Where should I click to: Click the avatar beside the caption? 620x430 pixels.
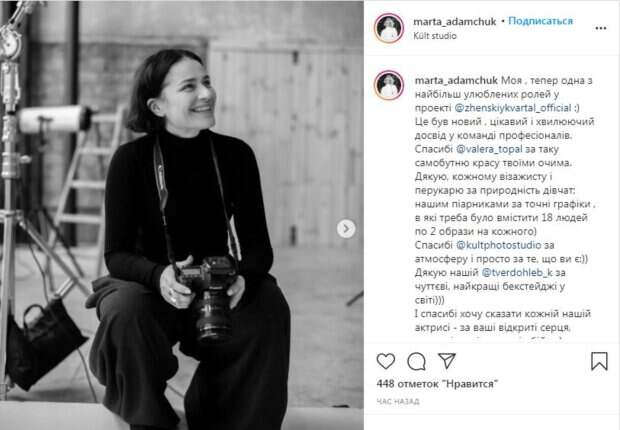tap(389, 85)
